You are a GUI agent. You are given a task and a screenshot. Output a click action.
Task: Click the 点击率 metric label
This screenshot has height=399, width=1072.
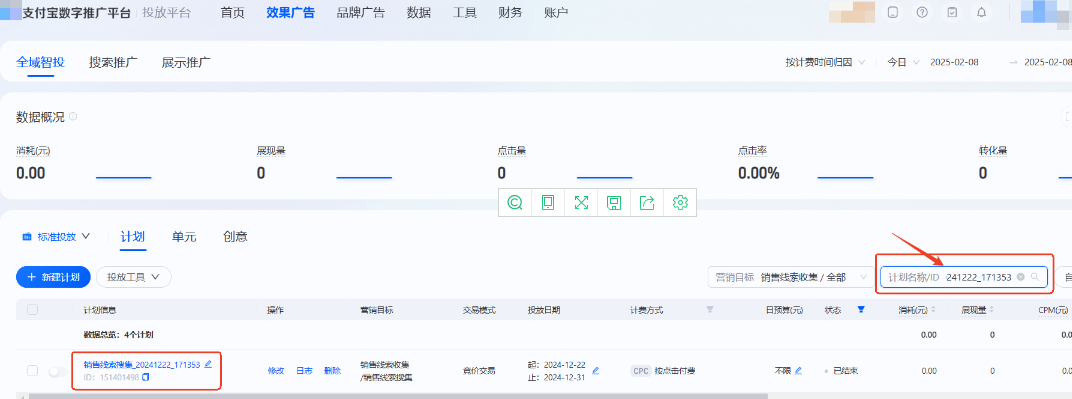click(752, 151)
